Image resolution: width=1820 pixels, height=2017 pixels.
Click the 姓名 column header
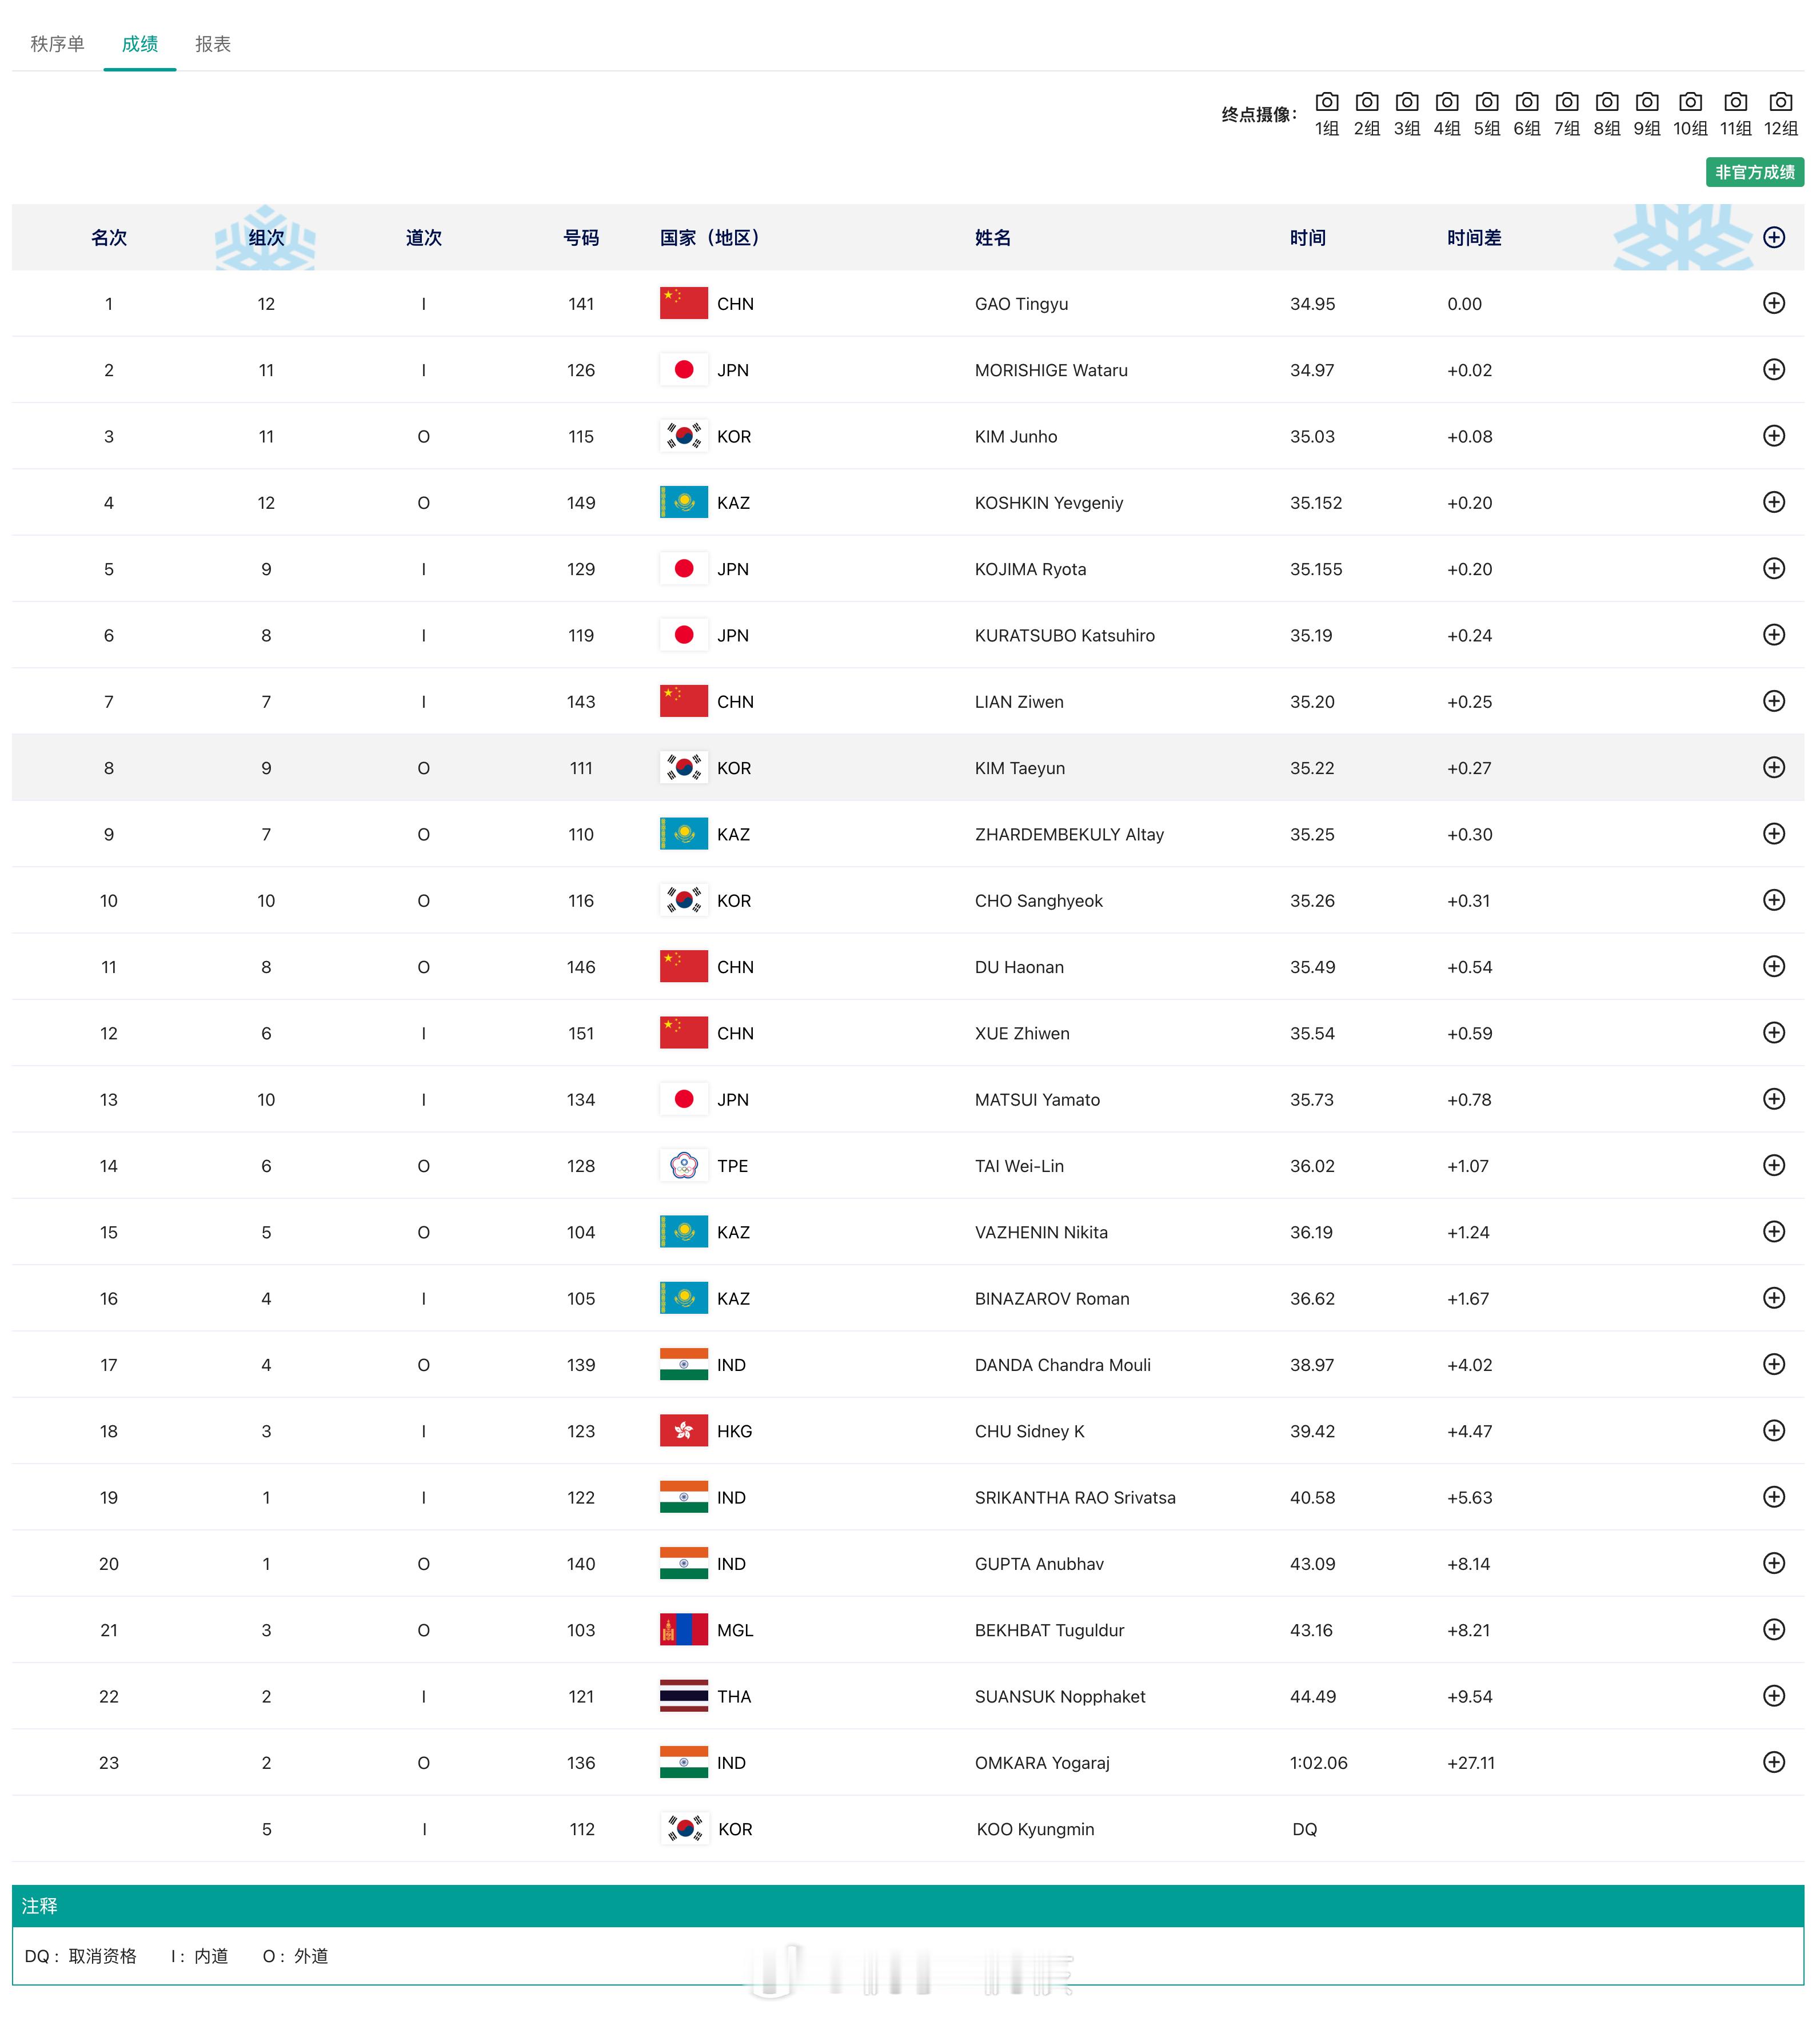pos(993,238)
